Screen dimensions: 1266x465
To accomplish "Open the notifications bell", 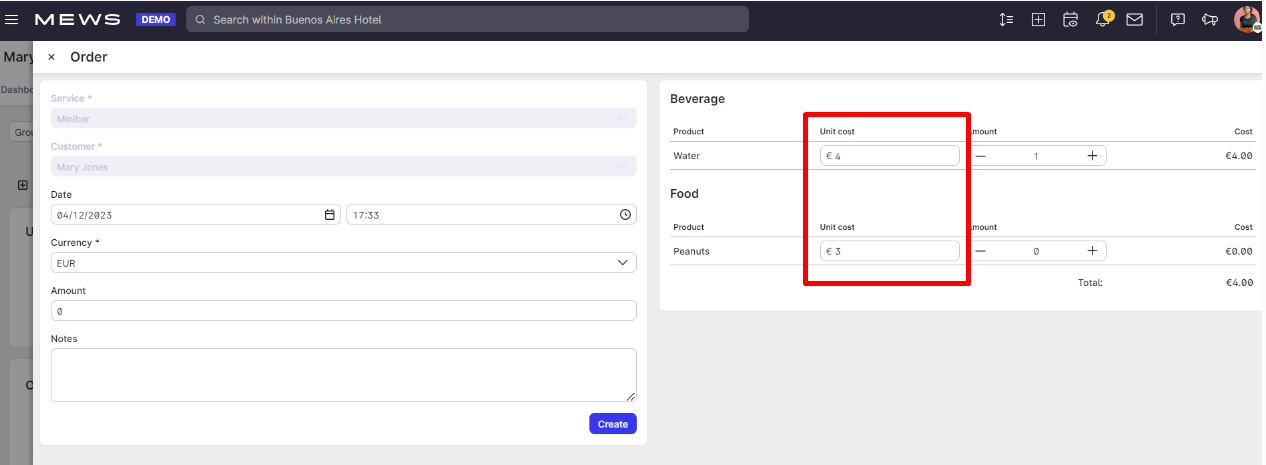I will 1103,19.
